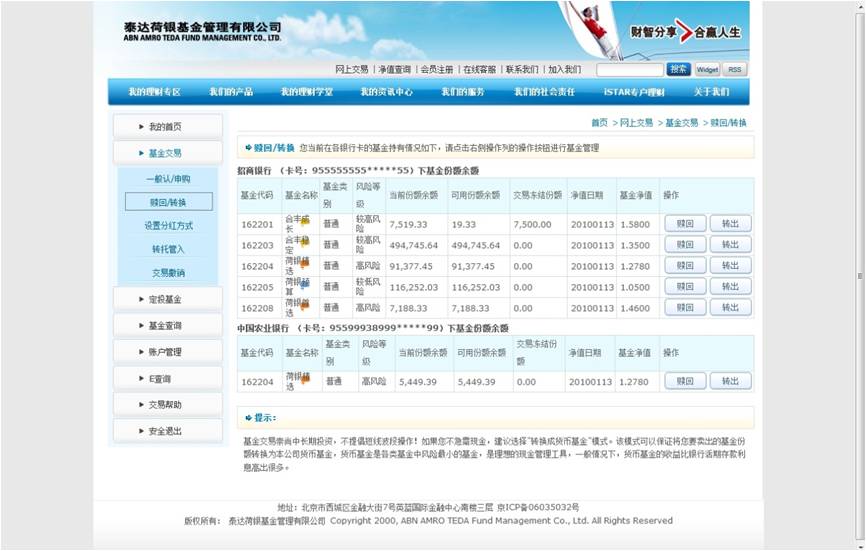Expand the 交易帮助 sidebar section
The height and width of the screenshot is (551, 866).
[168, 405]
